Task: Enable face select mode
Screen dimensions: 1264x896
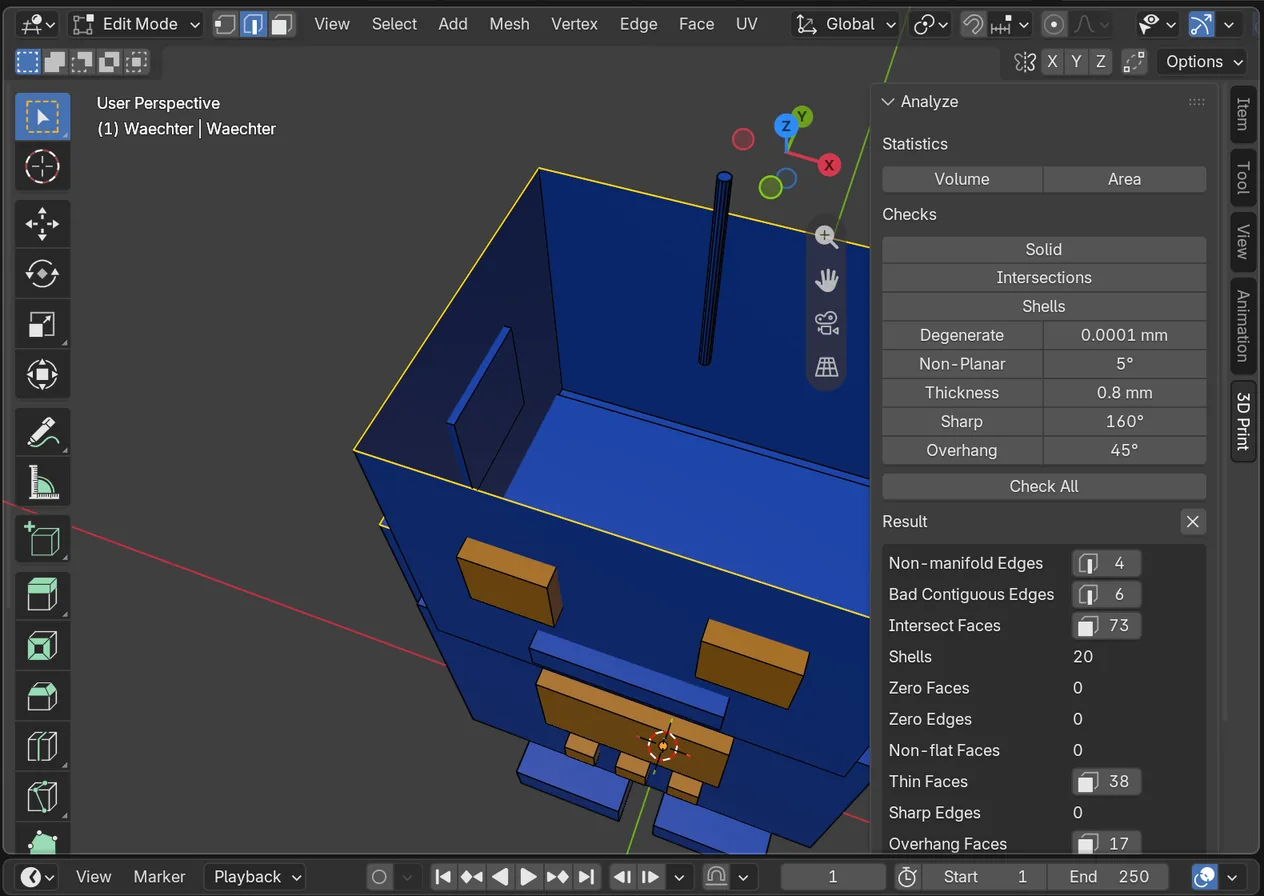Action: pos(282,24)
